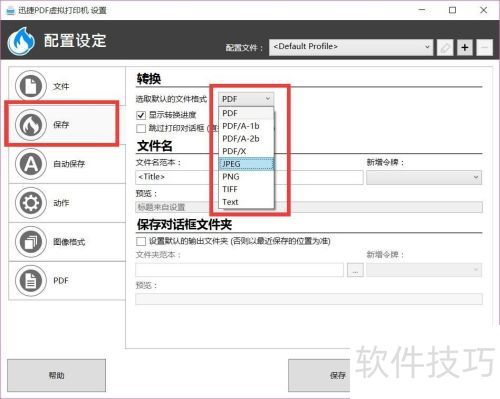Choose TIFF from the format list
The image size is (500, 399).
point(246,189)
